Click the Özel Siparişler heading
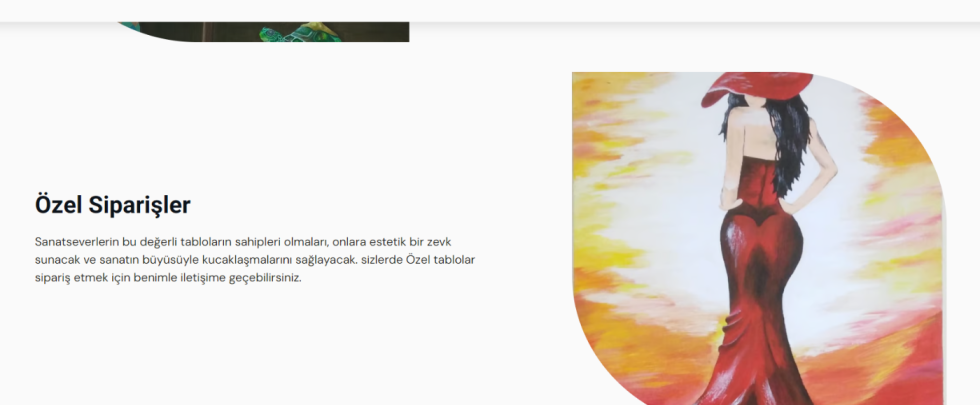The image size is (980, 405). click(112, 205)
